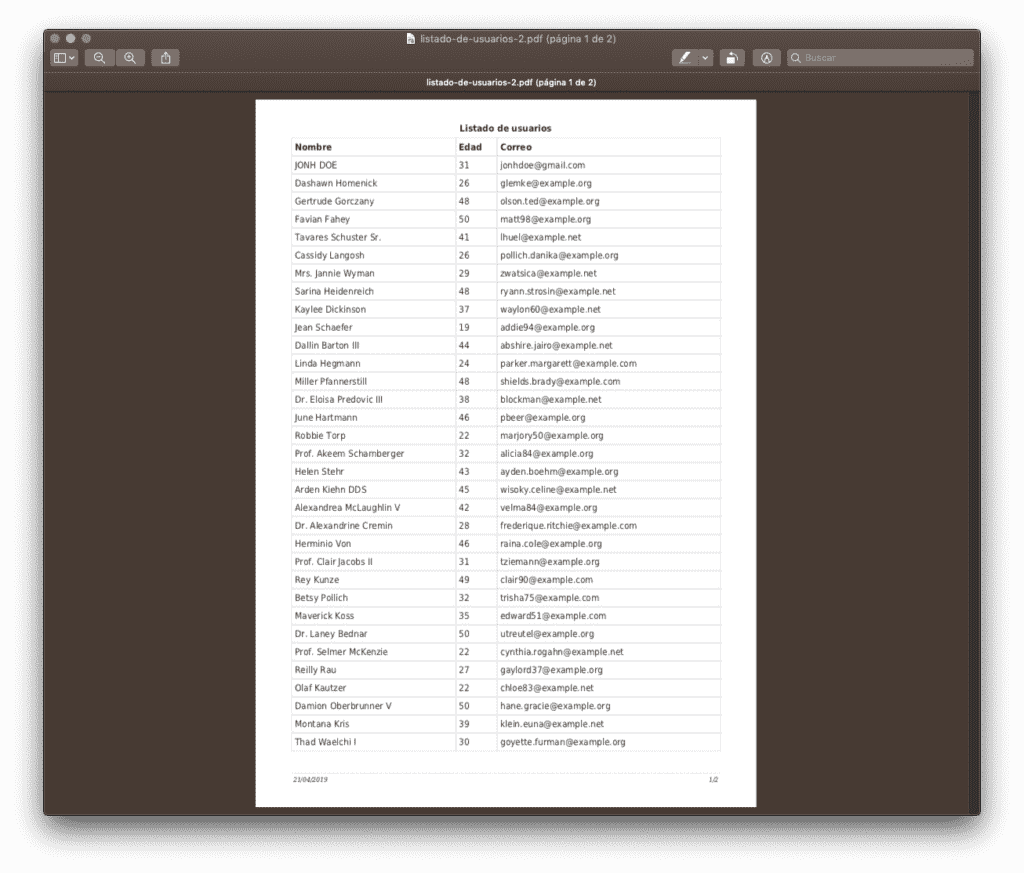Screen dimensions: 1024x873
Task: Click age 19 in Jean Schaefer row
Action: 464,328
